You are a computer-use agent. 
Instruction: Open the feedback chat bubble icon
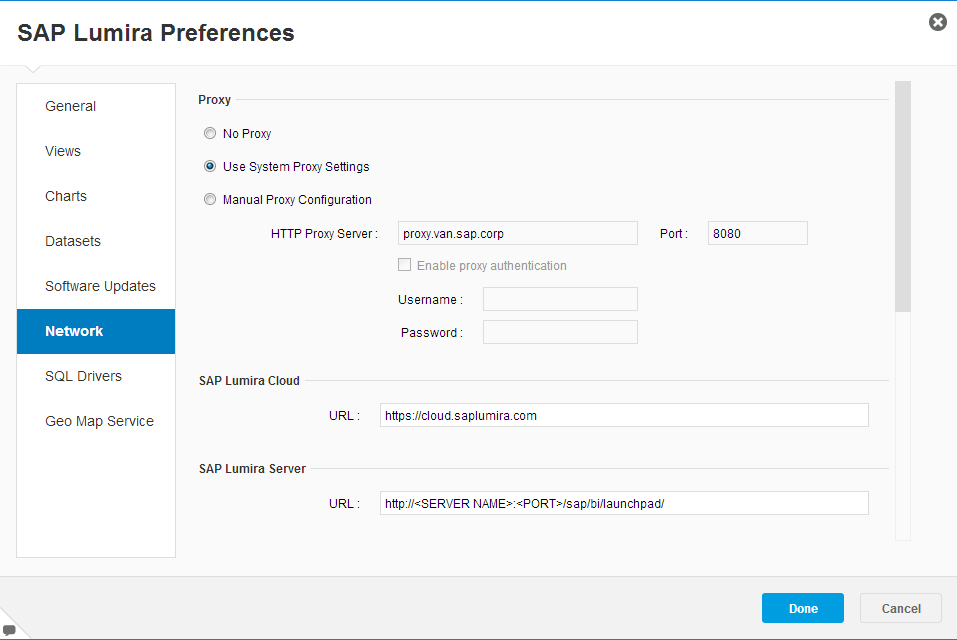(x=9, y=630)
